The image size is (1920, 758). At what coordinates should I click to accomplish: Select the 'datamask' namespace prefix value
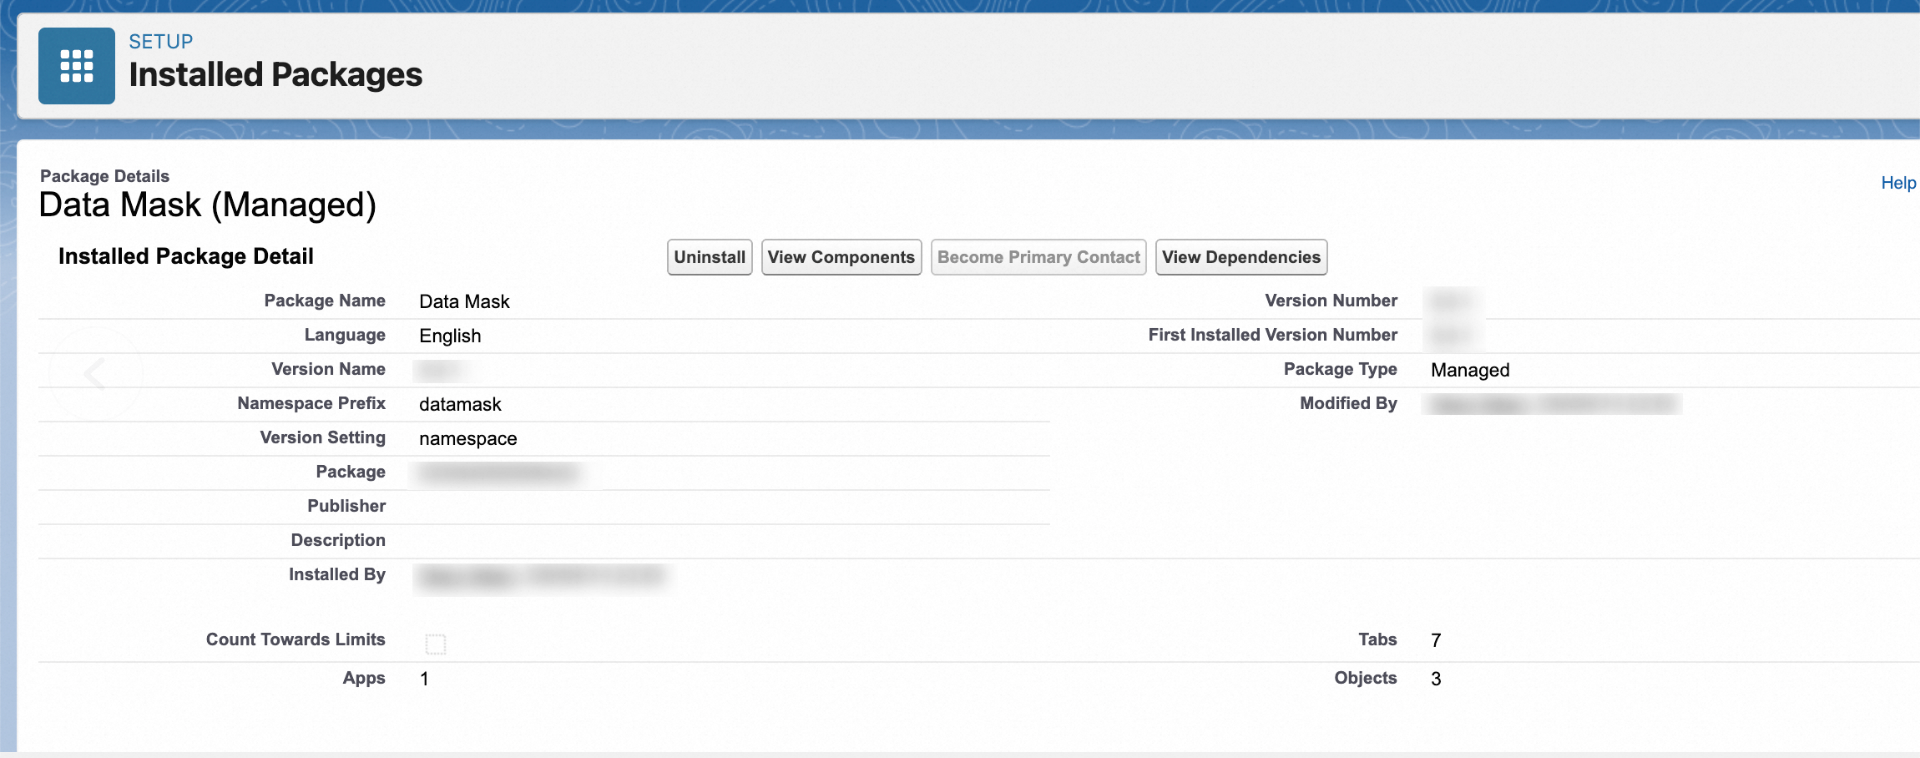point(460,404)
